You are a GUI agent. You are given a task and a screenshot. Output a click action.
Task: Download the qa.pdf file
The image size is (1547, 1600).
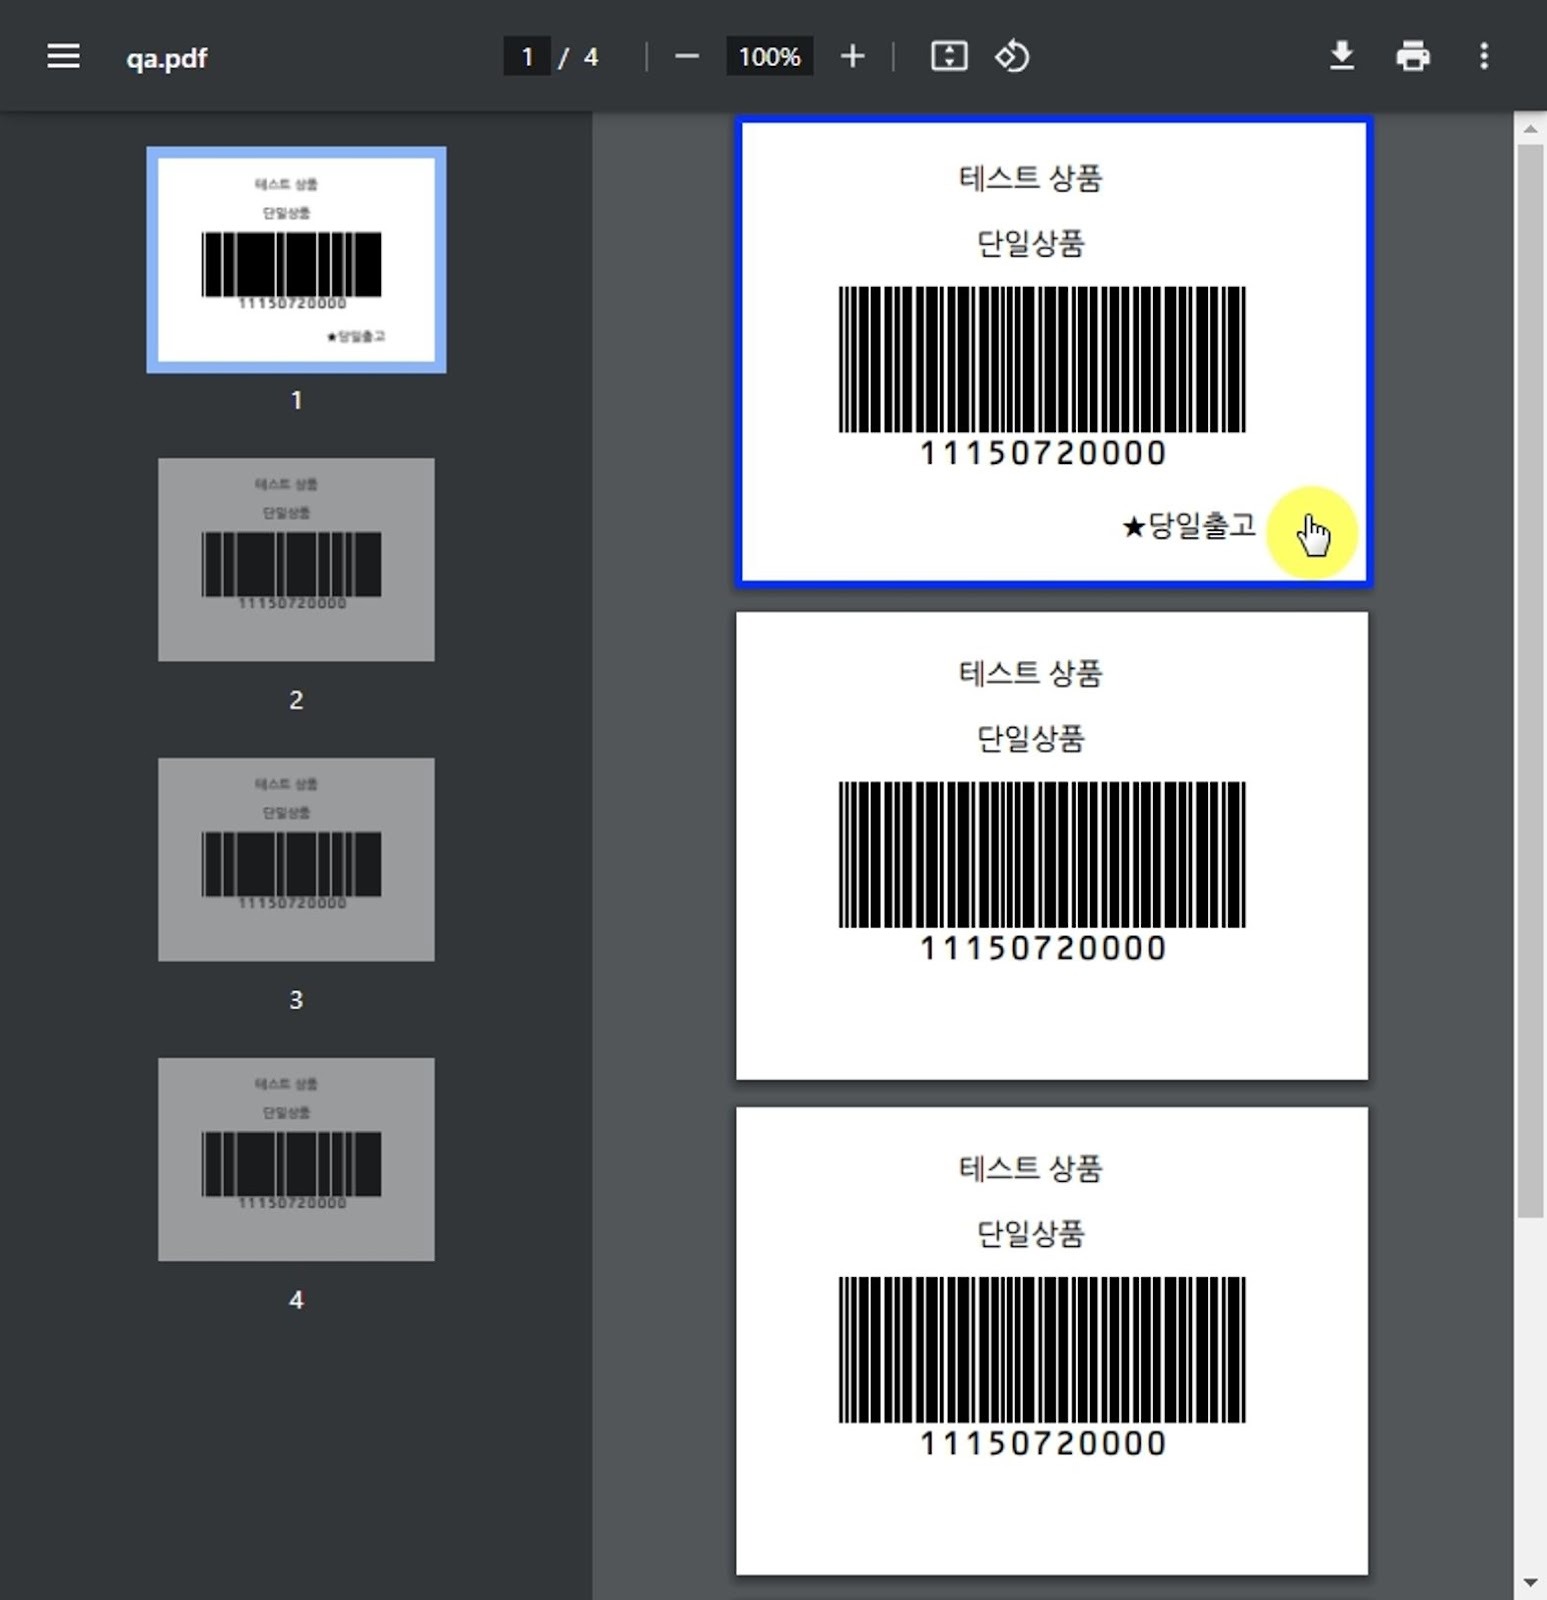point(1342,56)
